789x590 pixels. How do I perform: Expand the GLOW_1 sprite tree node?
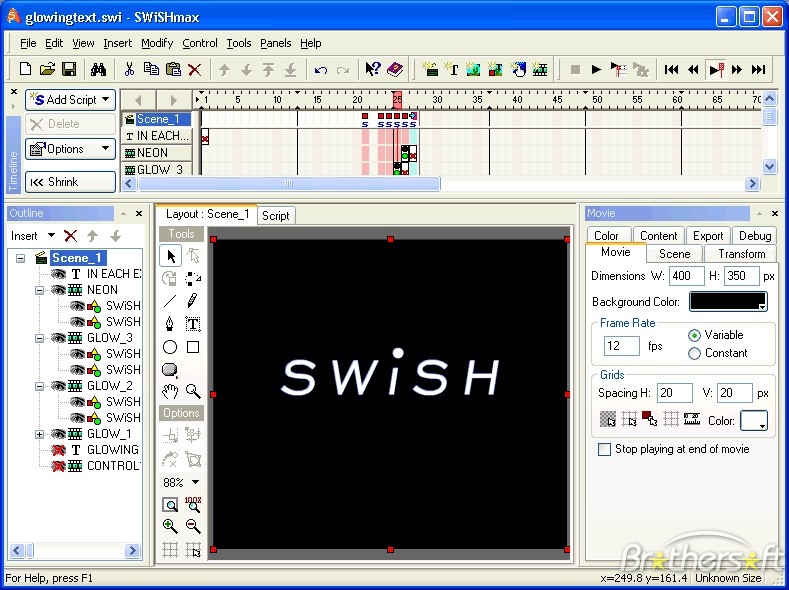[x=39, y=434]
